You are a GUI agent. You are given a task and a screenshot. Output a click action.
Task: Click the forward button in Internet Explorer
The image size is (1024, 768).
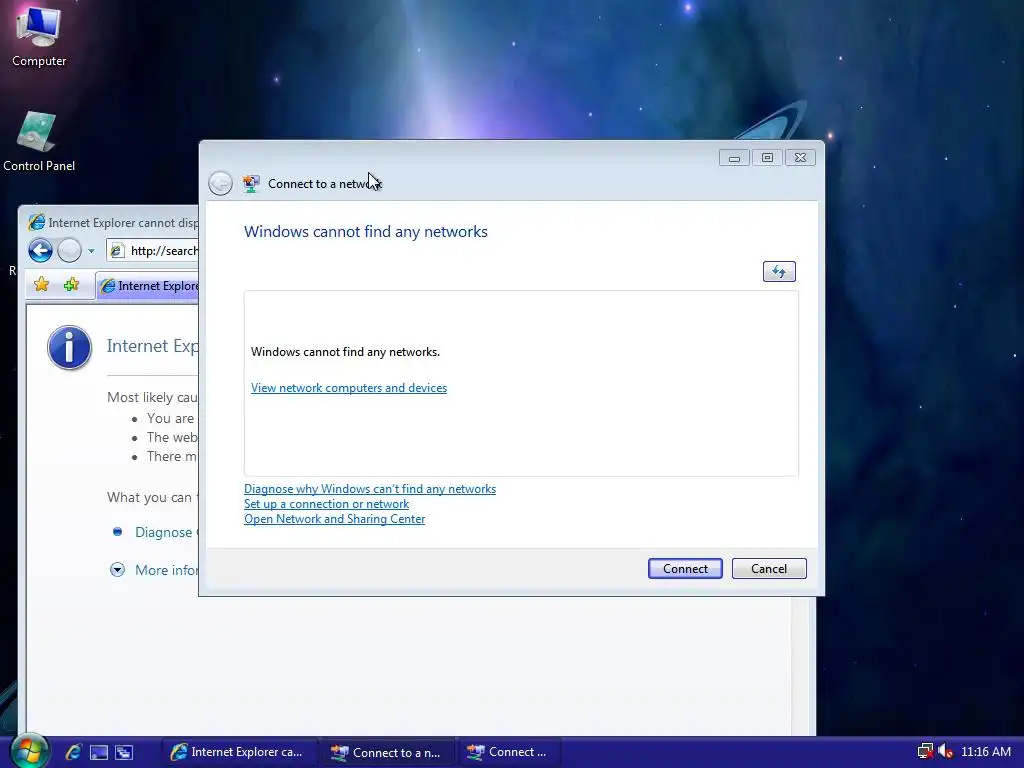[x=69, y=250]
